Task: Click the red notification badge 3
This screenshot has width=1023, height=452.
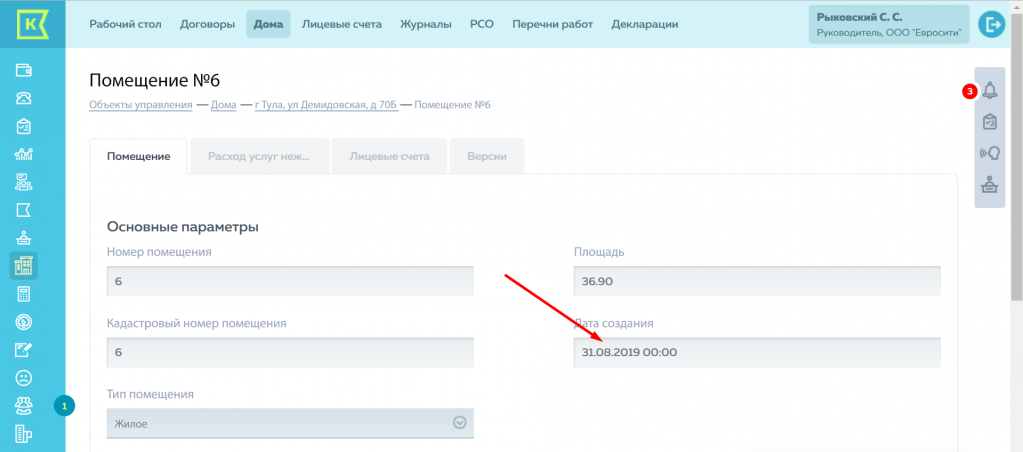Action: 970,91
